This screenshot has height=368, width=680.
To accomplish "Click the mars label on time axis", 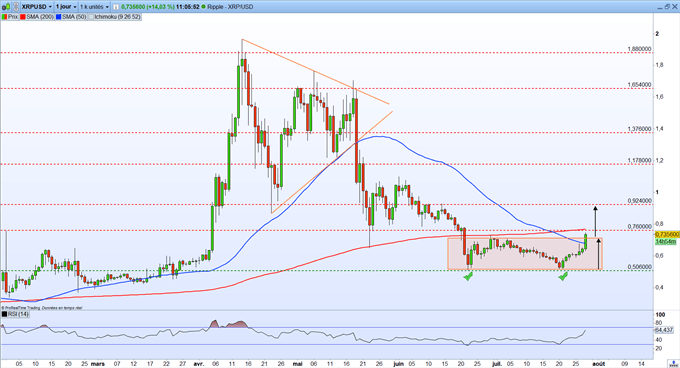I will 98,364.
